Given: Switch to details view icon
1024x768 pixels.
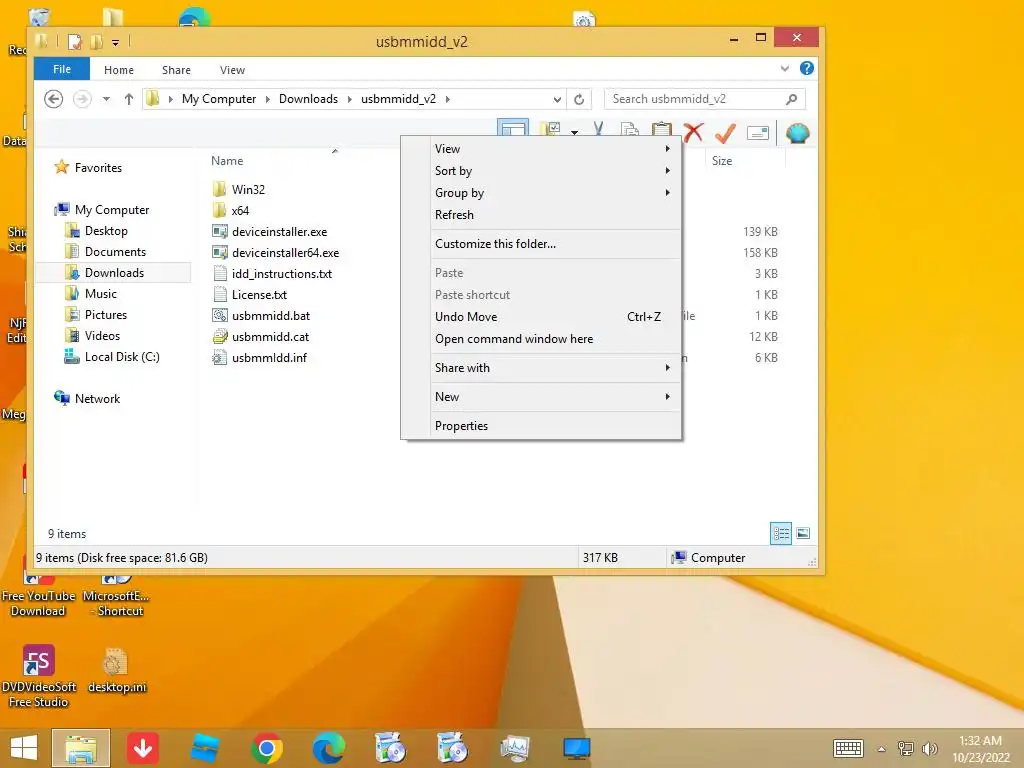Looking at the screenshot, I should (781, 534).
